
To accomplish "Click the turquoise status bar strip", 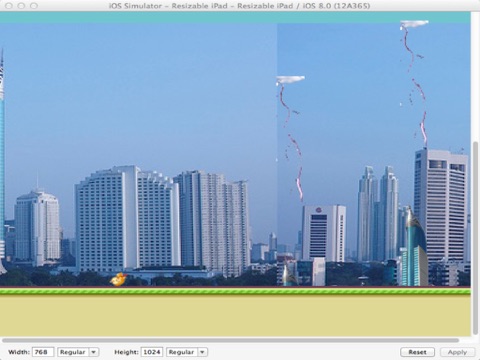I will 235,17.
